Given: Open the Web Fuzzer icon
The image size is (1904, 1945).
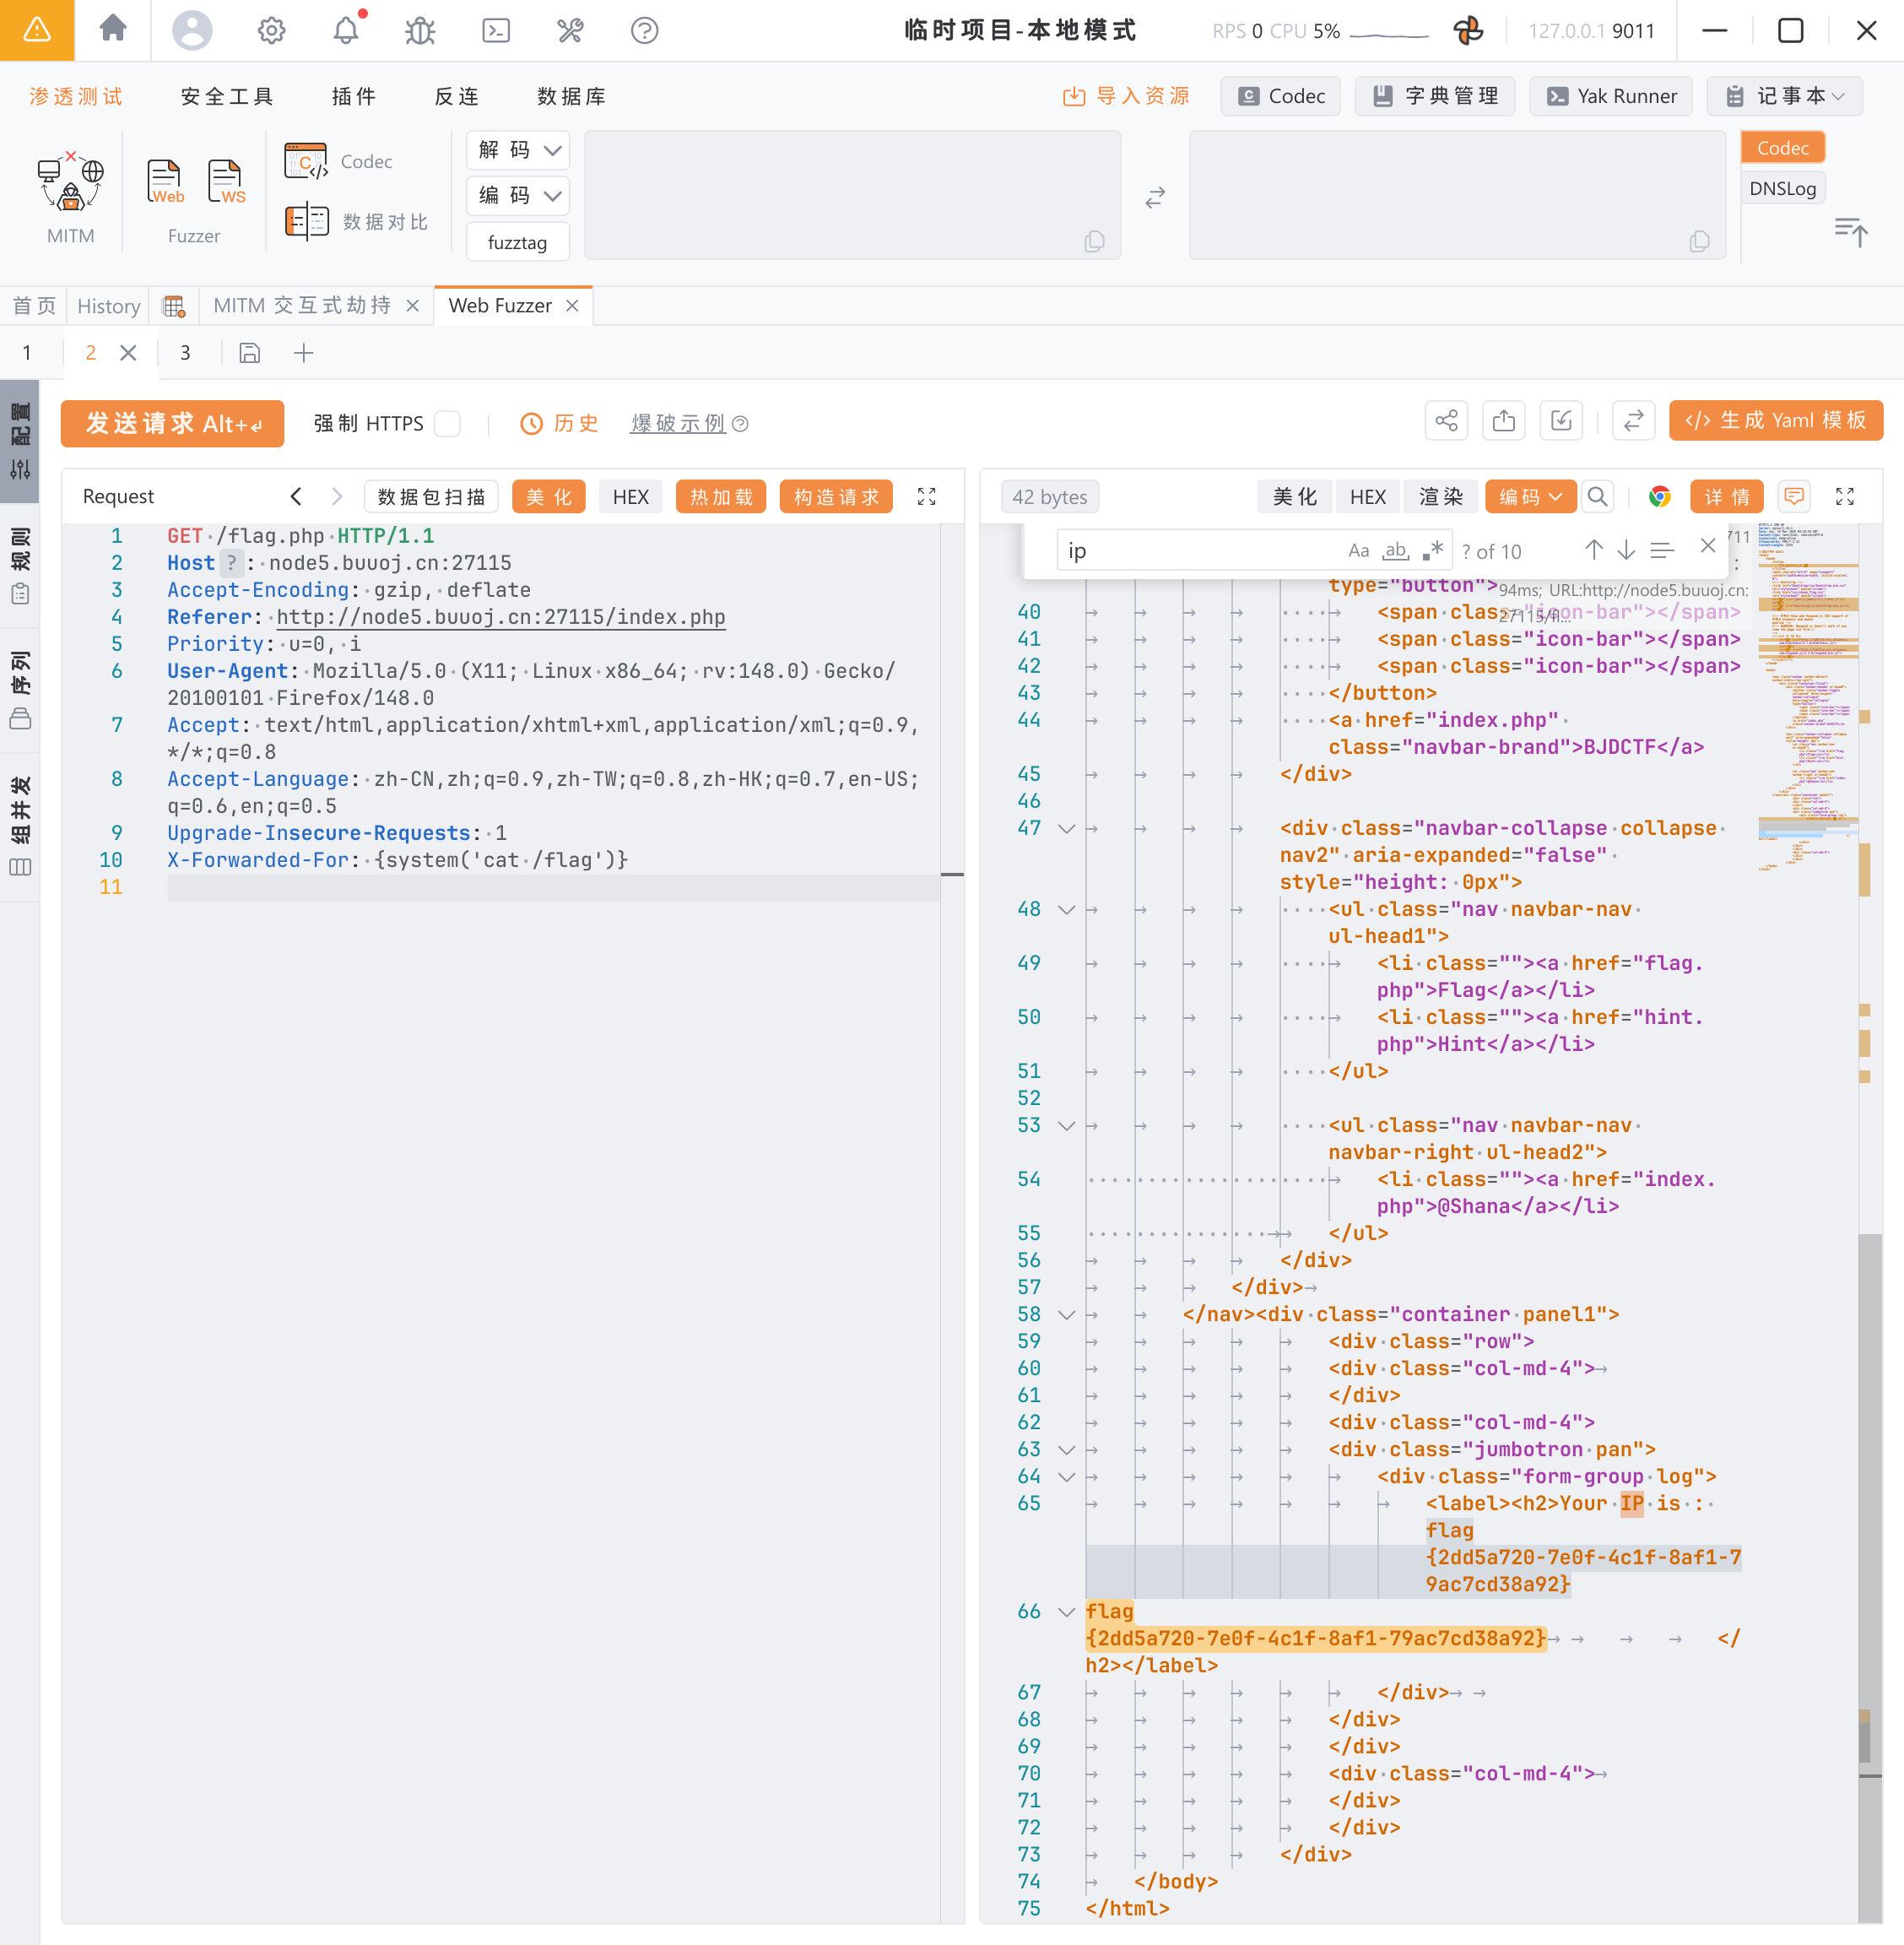Looking at the screenshot, I should (165, 182).
